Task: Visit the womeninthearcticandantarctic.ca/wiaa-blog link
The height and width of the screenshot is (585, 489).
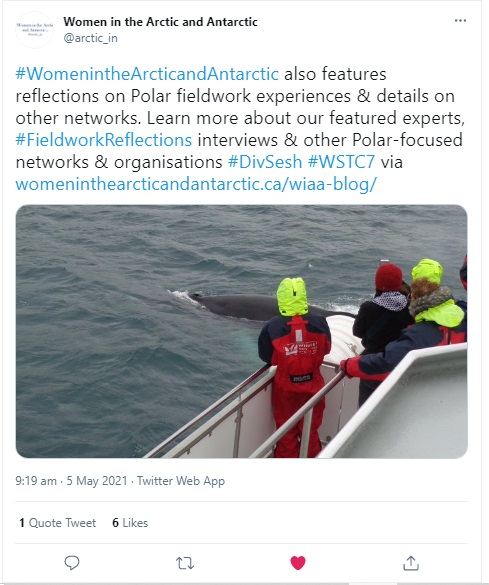Action: click(196, 184)
